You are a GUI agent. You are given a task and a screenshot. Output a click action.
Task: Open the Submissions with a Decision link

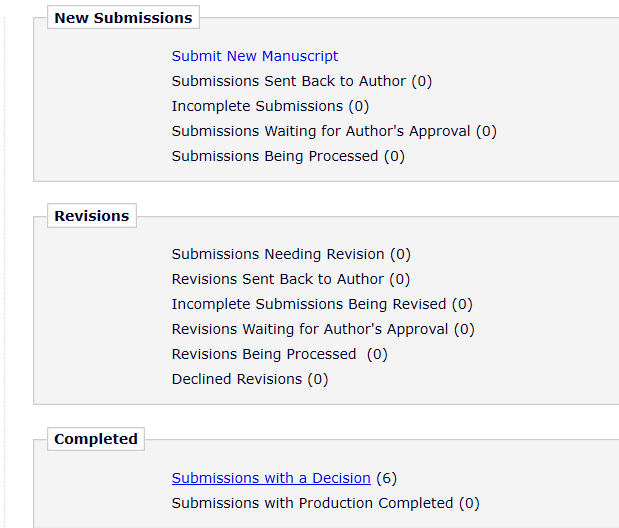pyautogui.click(x=271, y=478)
